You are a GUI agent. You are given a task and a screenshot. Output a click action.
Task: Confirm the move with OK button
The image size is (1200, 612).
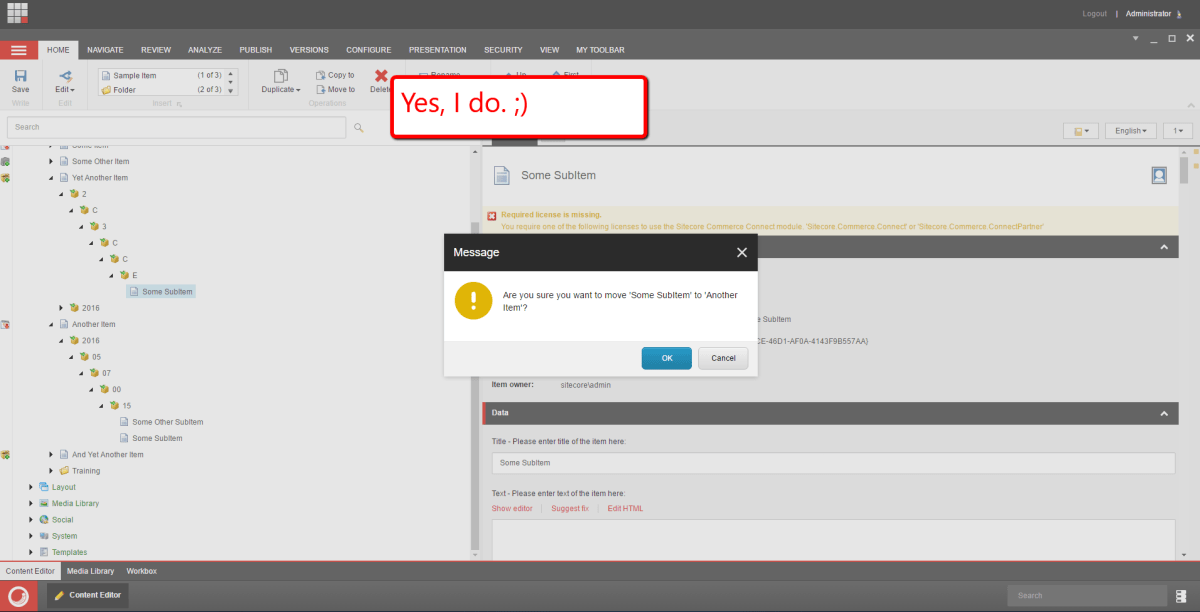tap(666, 358)
